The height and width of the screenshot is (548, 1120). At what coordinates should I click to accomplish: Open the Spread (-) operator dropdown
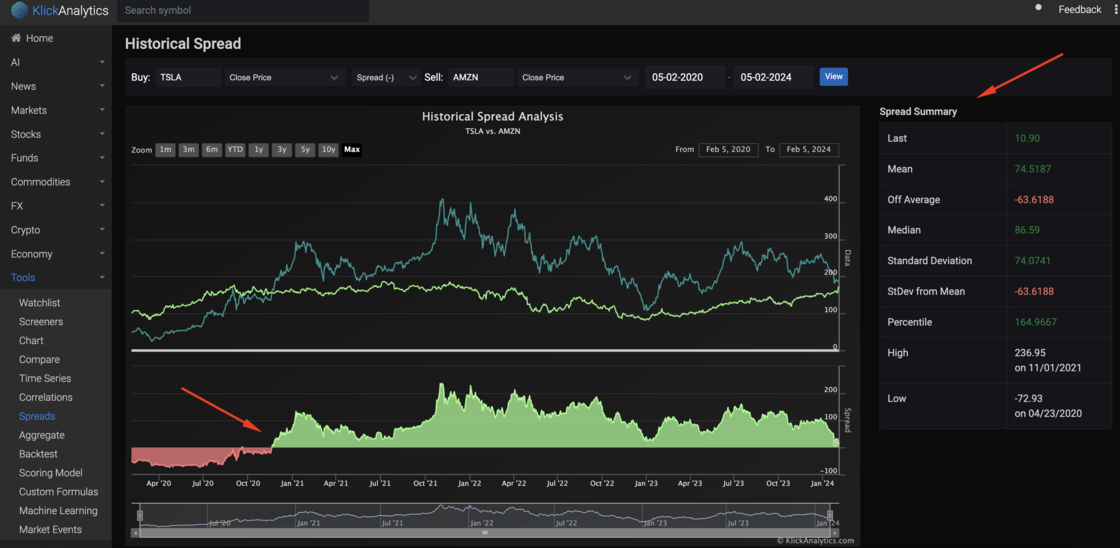point(385,77)
